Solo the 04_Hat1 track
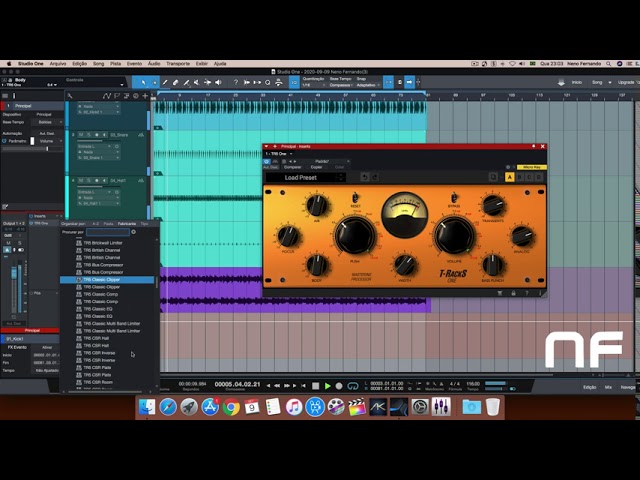This screenshot has width=640, height=480. (89, 180)
